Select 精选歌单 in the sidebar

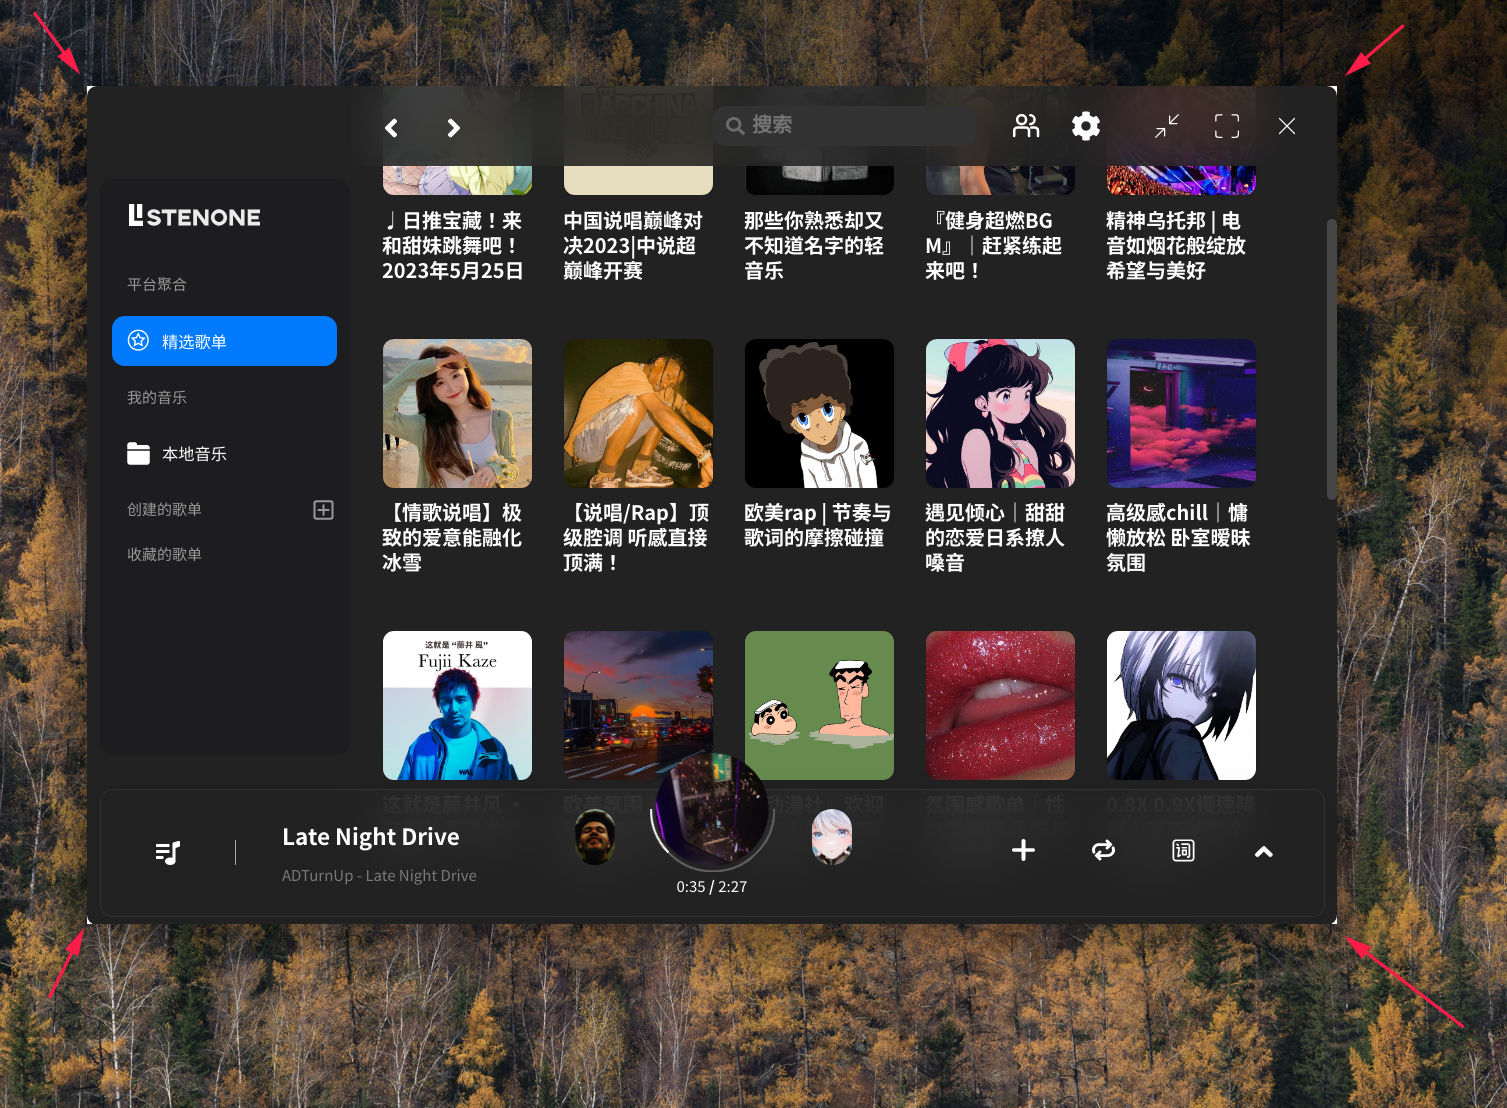click(224, 341)
